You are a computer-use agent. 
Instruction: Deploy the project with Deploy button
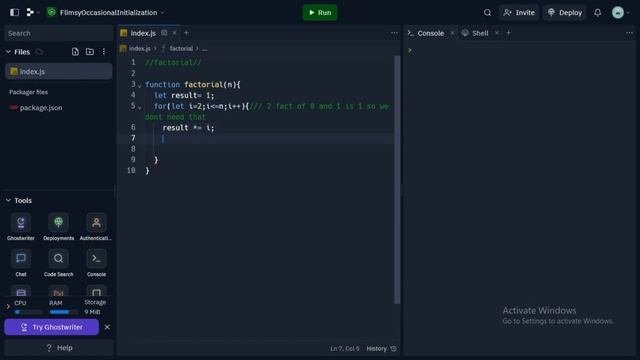(564, 12)
